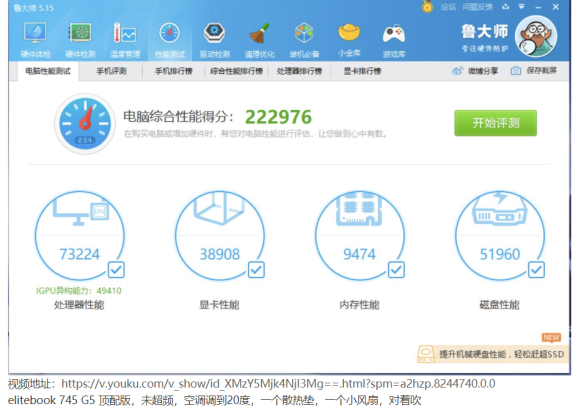
Task: Switch to the 处理器排行榜 tab
Action: click(x=299, y=71)
